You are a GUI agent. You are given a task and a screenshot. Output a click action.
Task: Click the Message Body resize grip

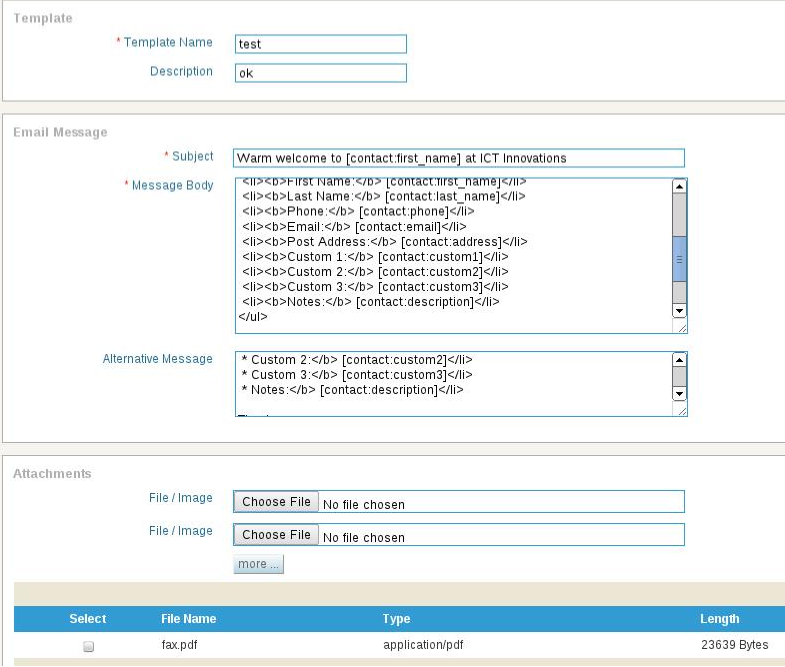tap(681, 327)
